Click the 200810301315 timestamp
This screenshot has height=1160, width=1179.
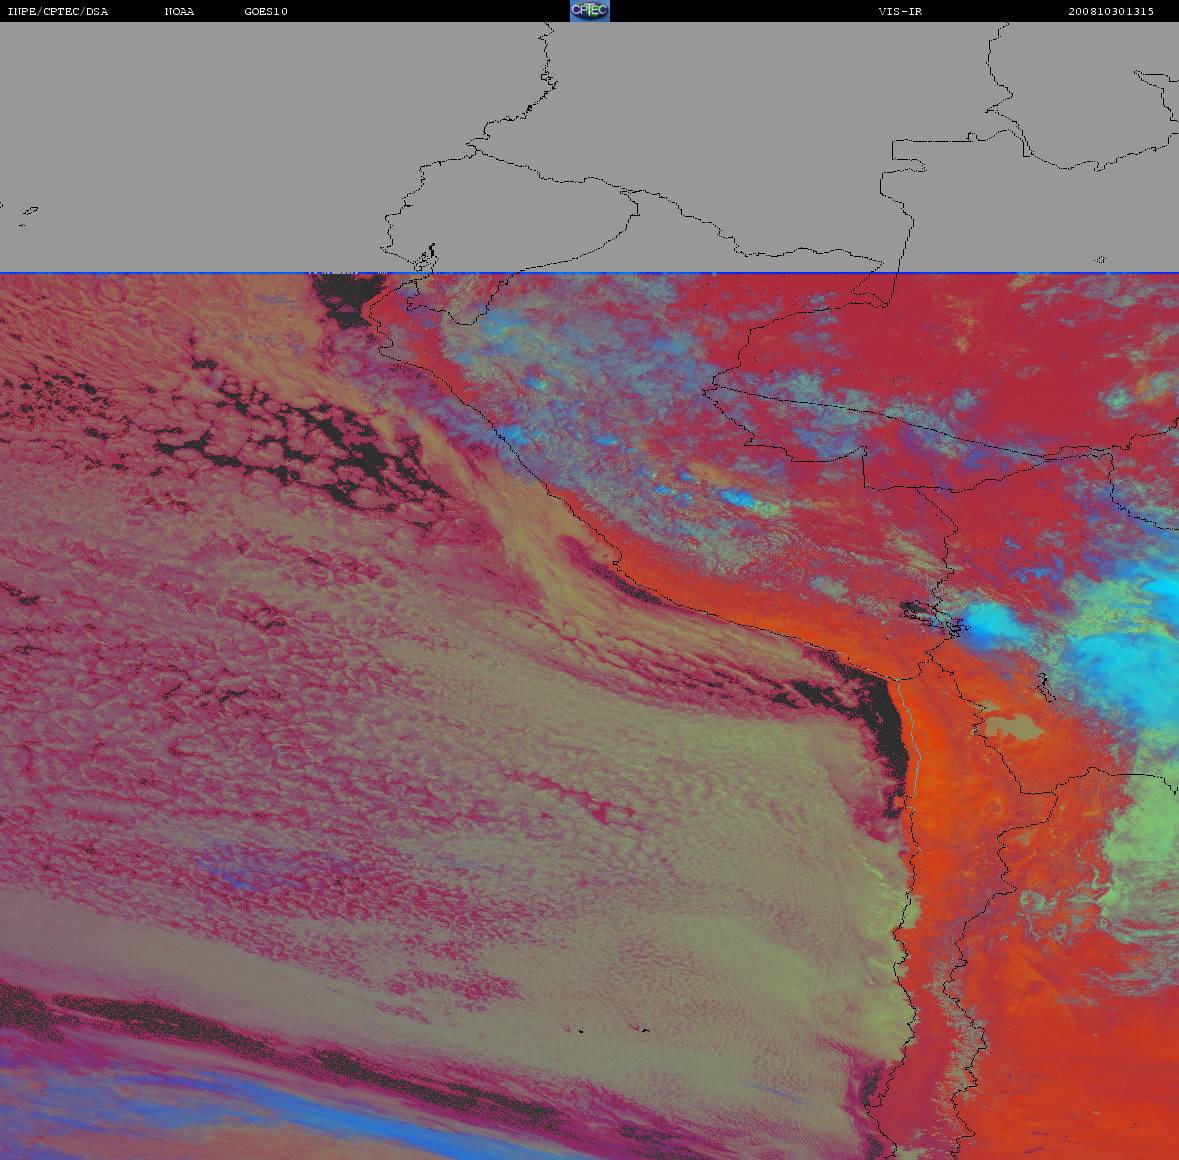point(1111,11)
